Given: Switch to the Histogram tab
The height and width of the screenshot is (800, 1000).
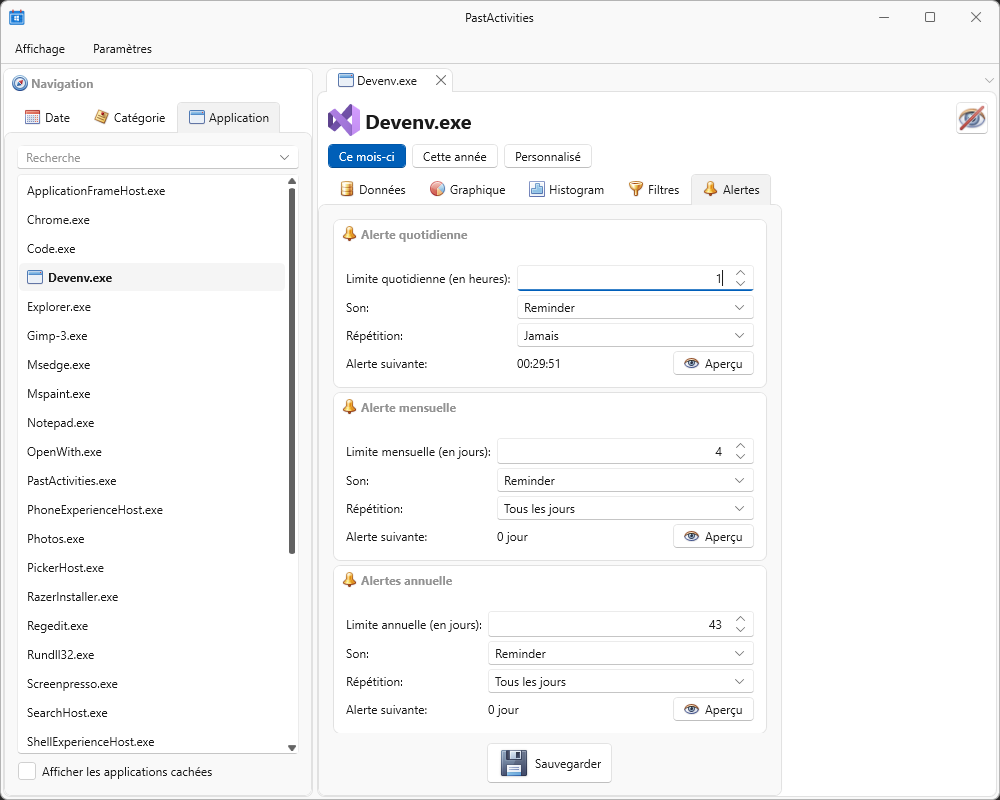Looking at the screenshot, I should click(566, 189).
